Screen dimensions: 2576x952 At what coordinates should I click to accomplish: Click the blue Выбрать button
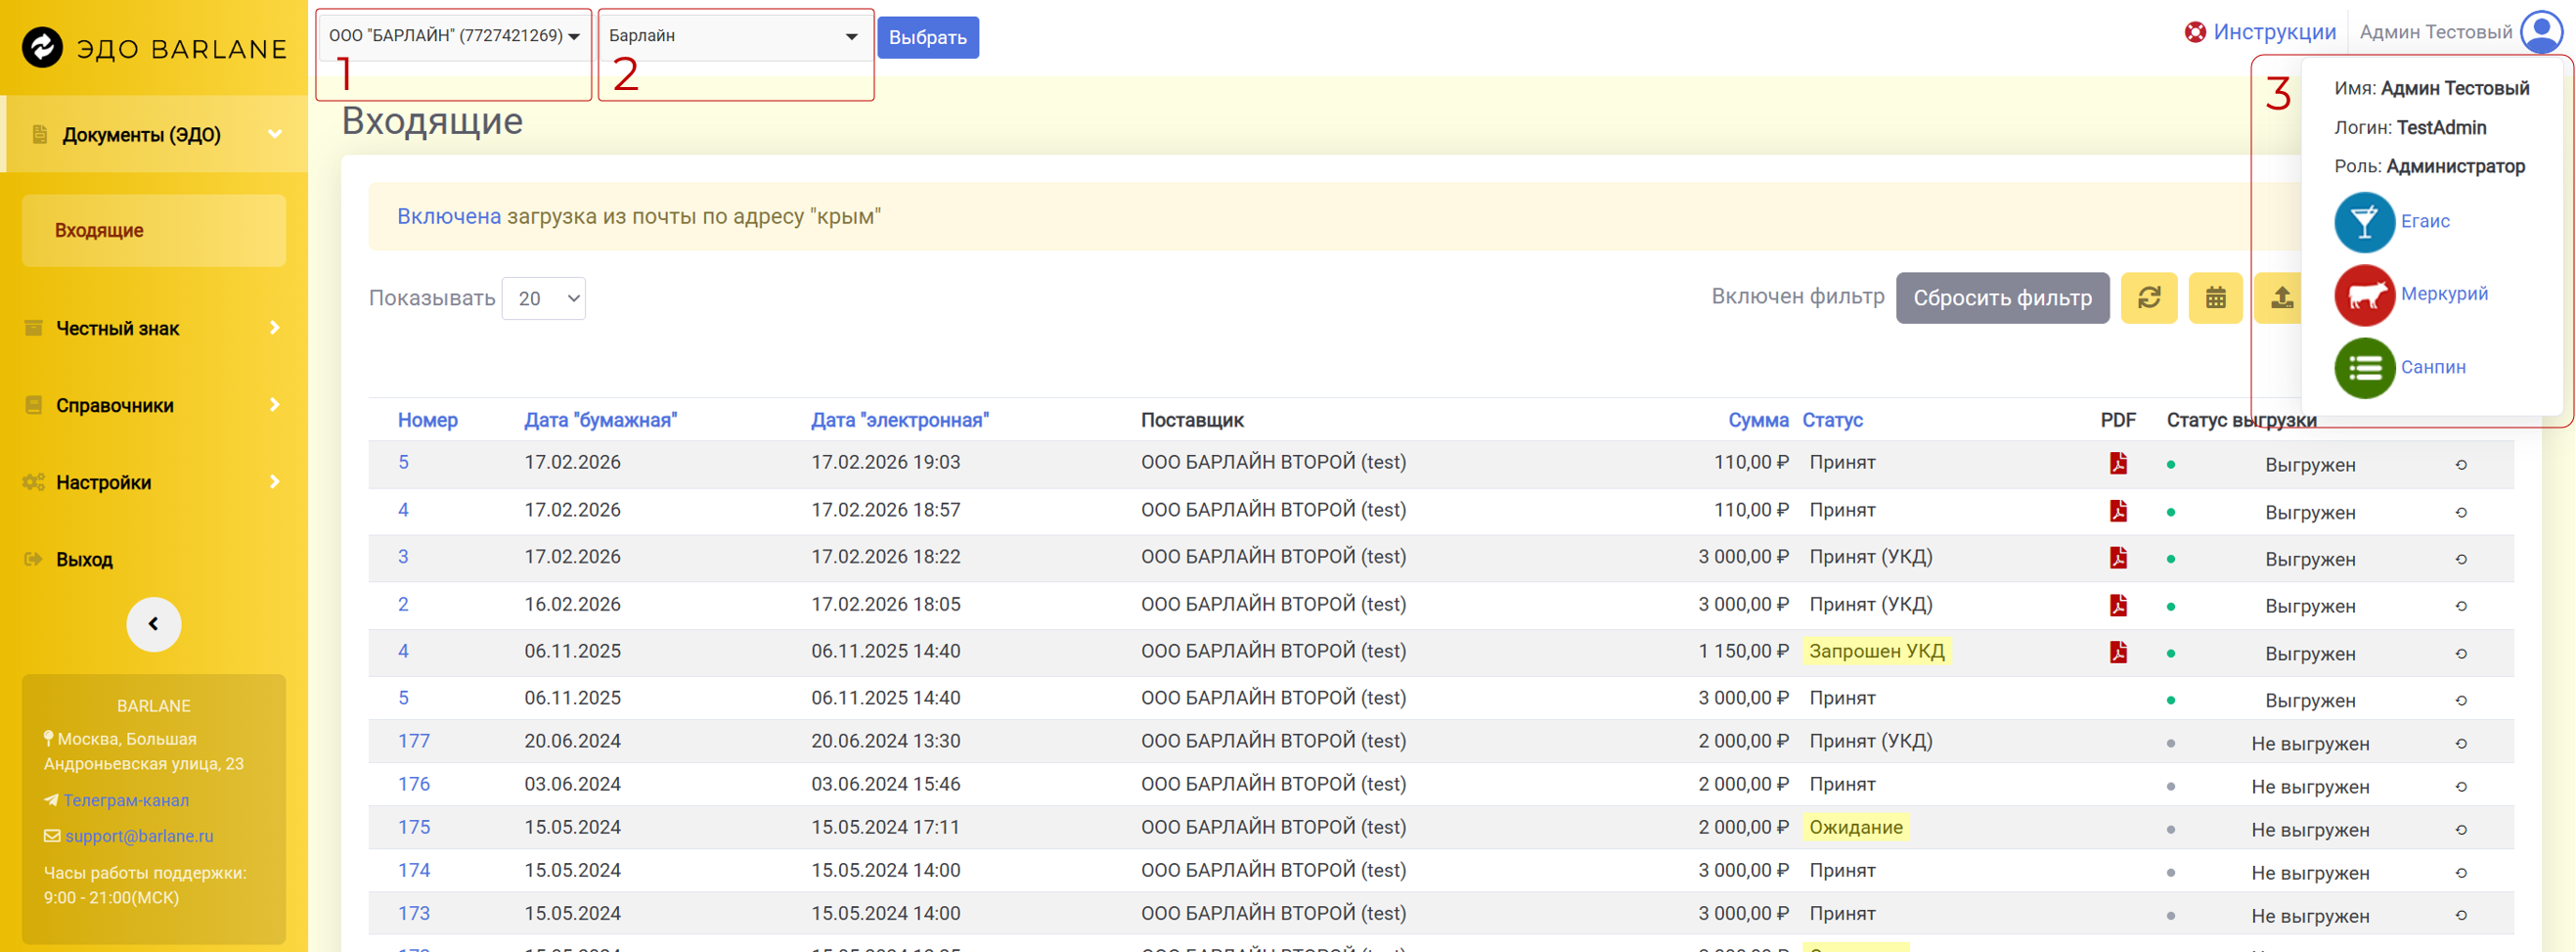(927, 38)
